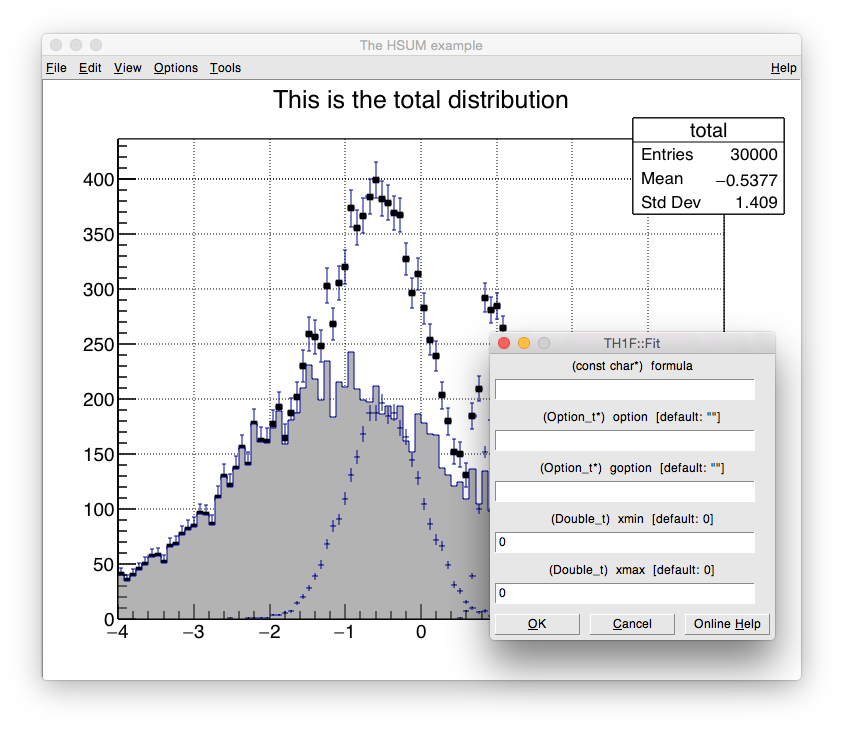Open the Tools menu

(x=225, y=68)
